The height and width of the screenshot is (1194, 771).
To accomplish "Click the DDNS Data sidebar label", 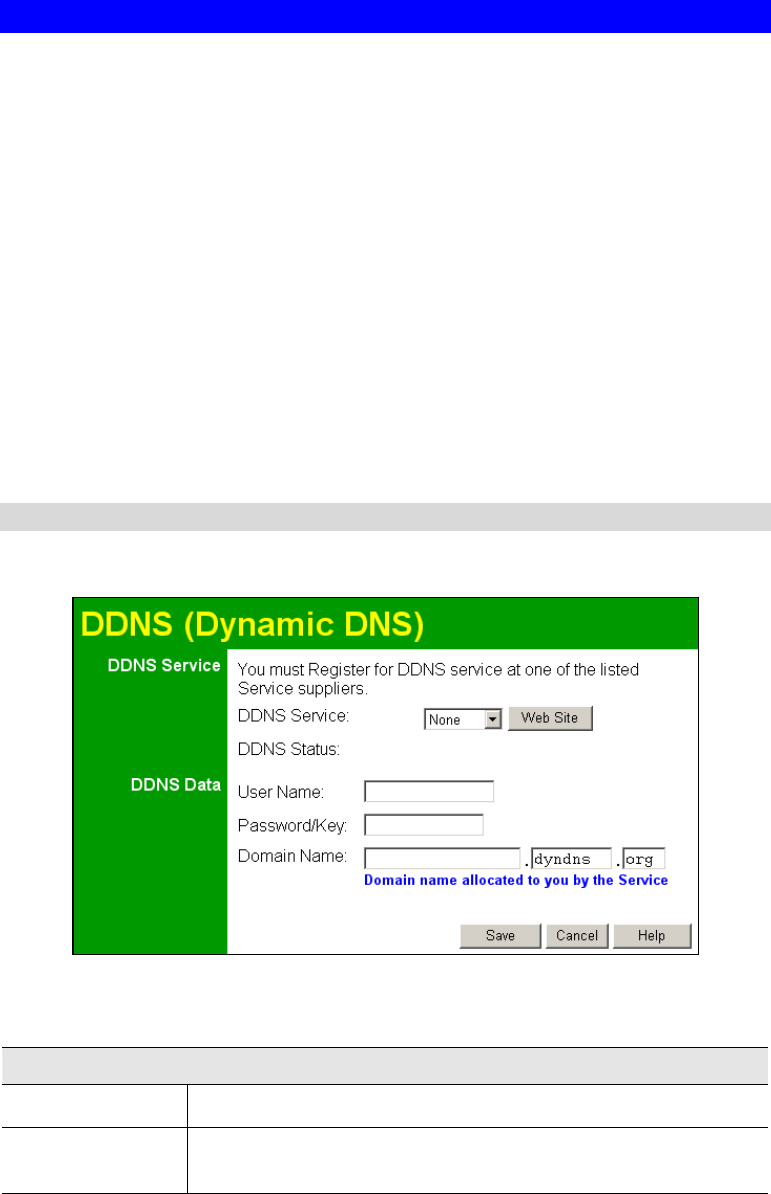I will (x=176, y=785).
